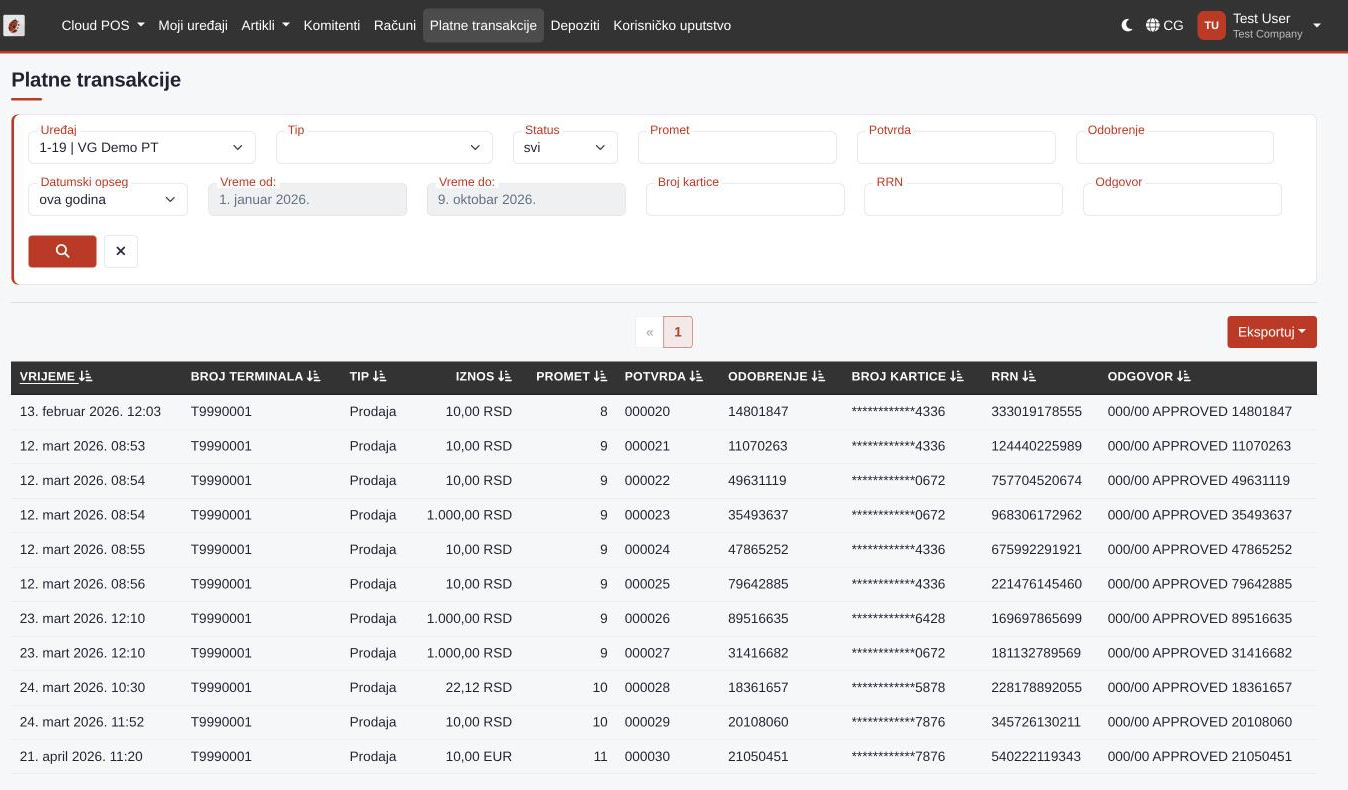Sort by Iznos column
Screen dimensions: 1348x790
(483, 376)
